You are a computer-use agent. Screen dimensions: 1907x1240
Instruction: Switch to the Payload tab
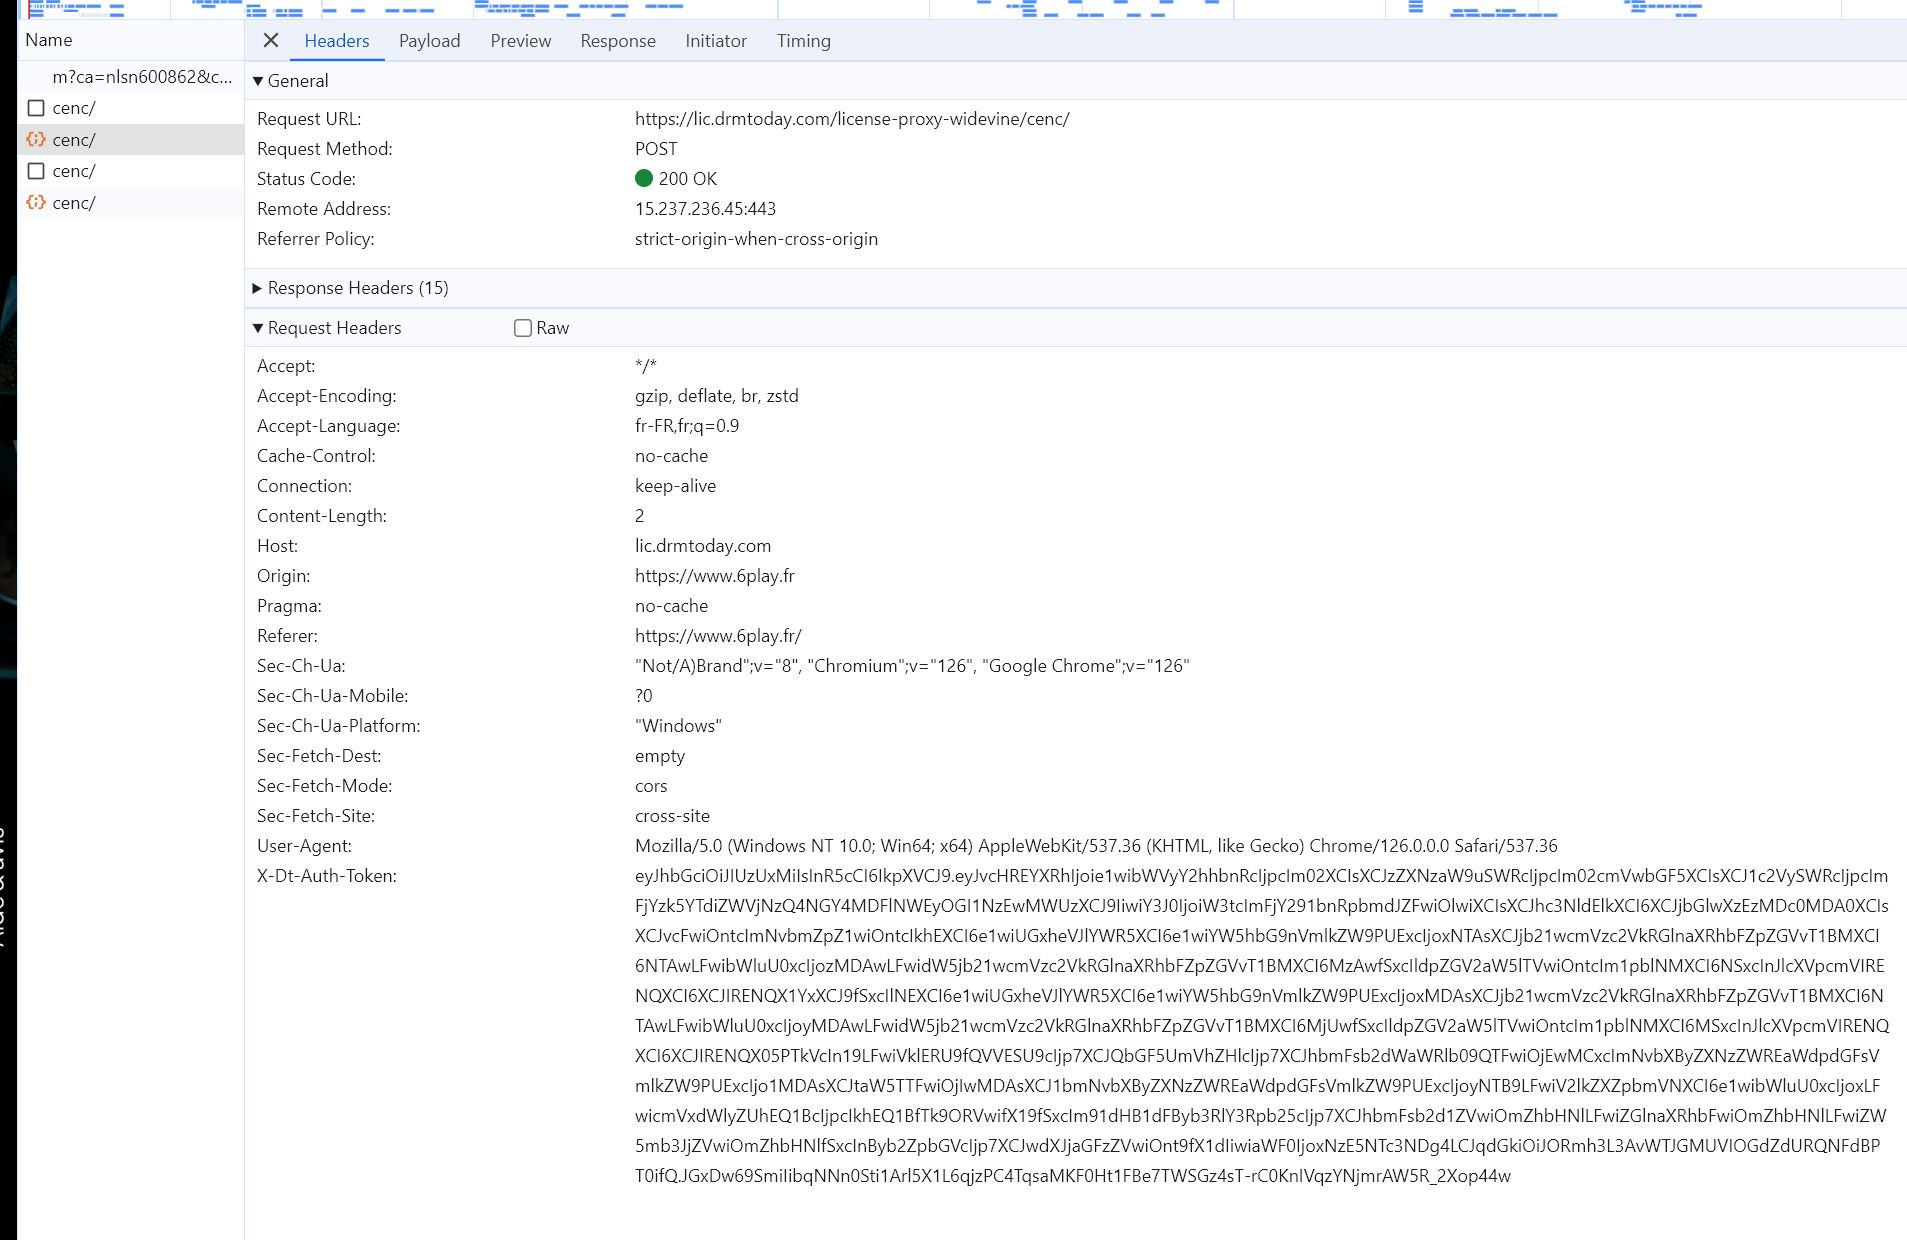click(429, 41)
